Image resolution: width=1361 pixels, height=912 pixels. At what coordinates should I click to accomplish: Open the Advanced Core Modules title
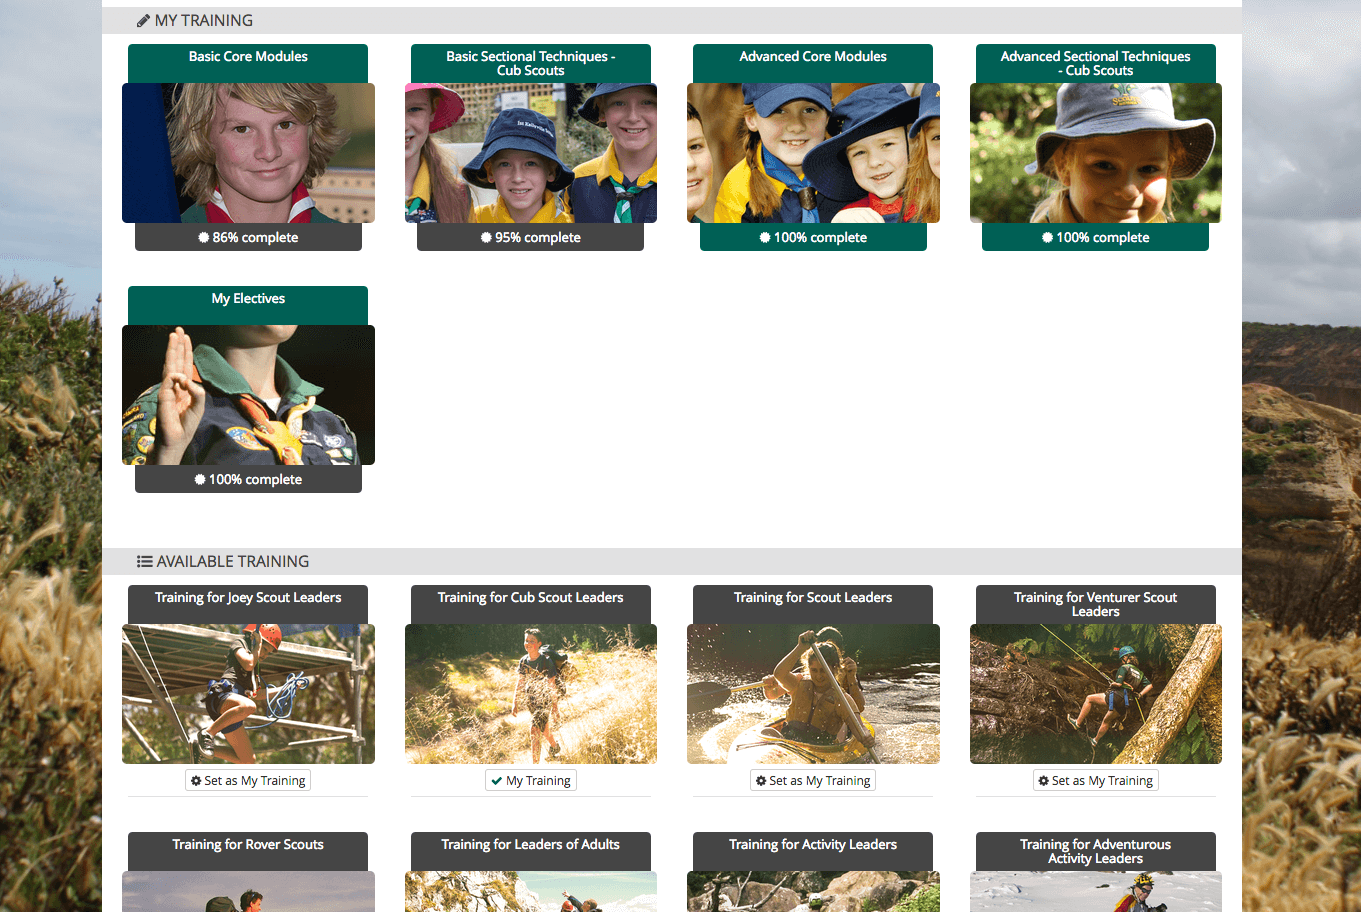click(813, 57)
